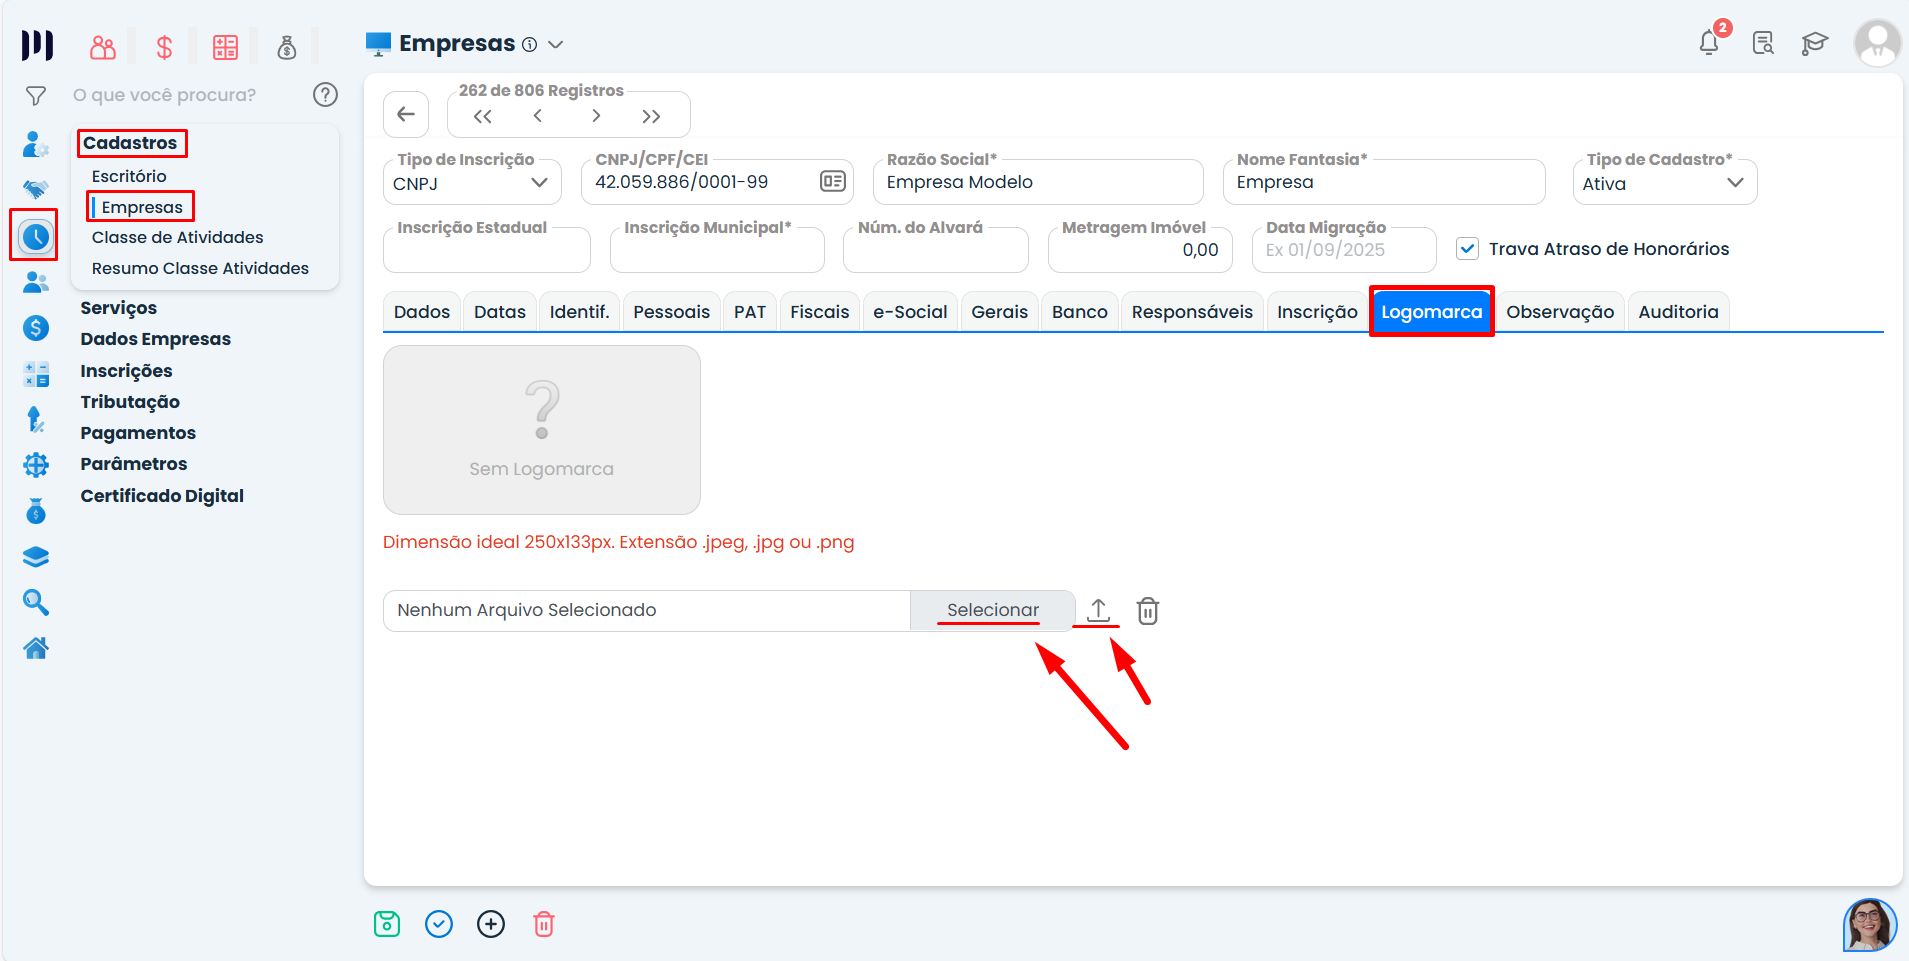
Task: Open the e-Social tab
Action: (910, 312)
